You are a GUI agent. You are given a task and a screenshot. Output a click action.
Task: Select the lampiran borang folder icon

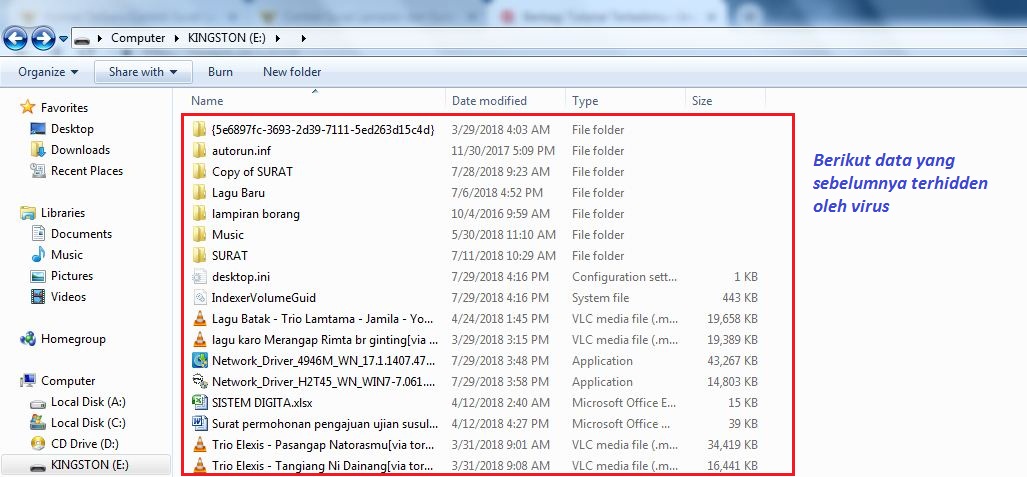click(x=200, y=214)
